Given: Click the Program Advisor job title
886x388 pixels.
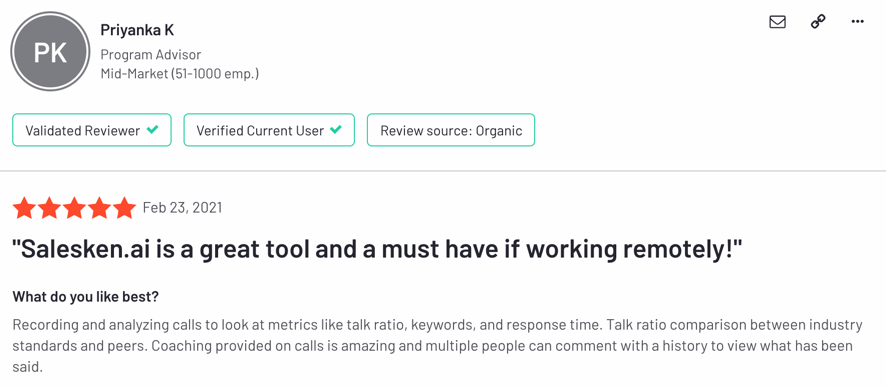Looking at the screenshot, I should pyautogui.click(x=151, y=55).
